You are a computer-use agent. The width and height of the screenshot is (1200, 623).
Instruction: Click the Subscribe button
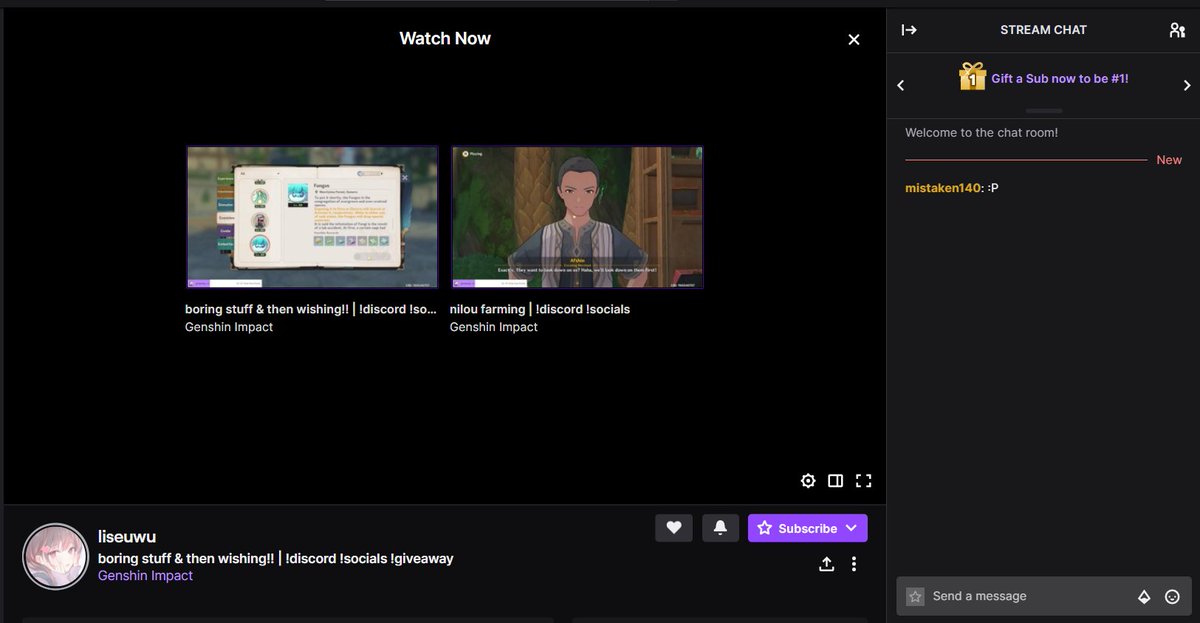pyautogui.click(x=808, y=528)
